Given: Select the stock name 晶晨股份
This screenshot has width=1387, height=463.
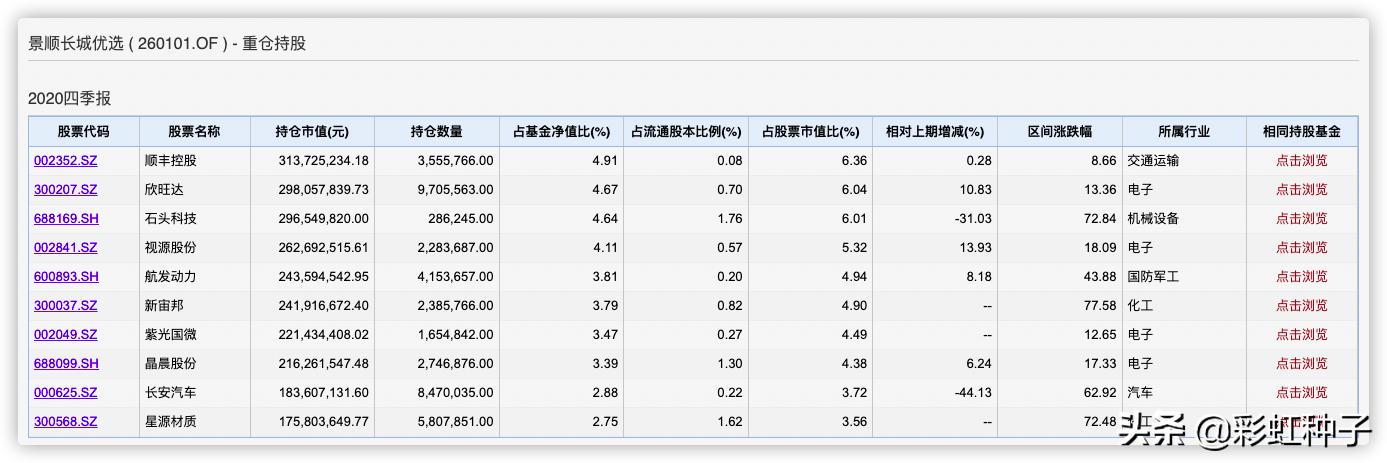Looking at the screenshot, I should click(x=171, y=363).
